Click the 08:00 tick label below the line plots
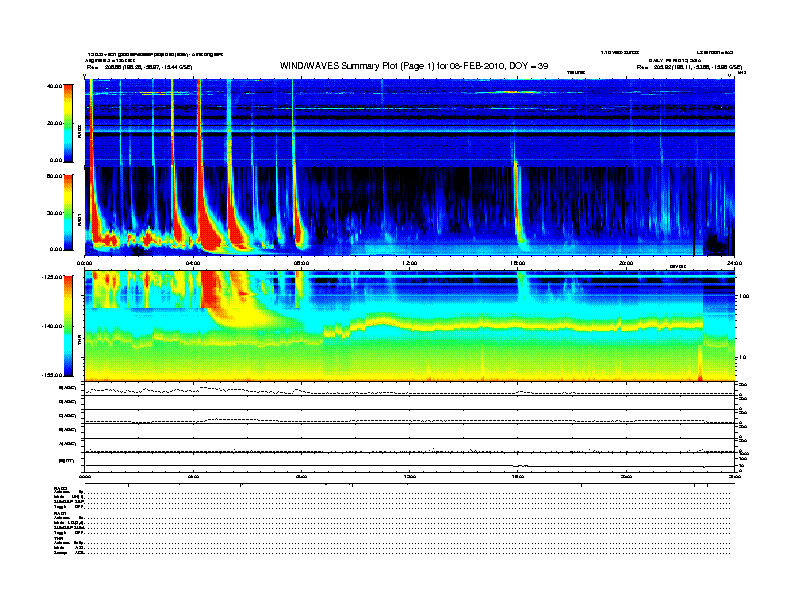This screenshot has width=792, height=612. 302,476
